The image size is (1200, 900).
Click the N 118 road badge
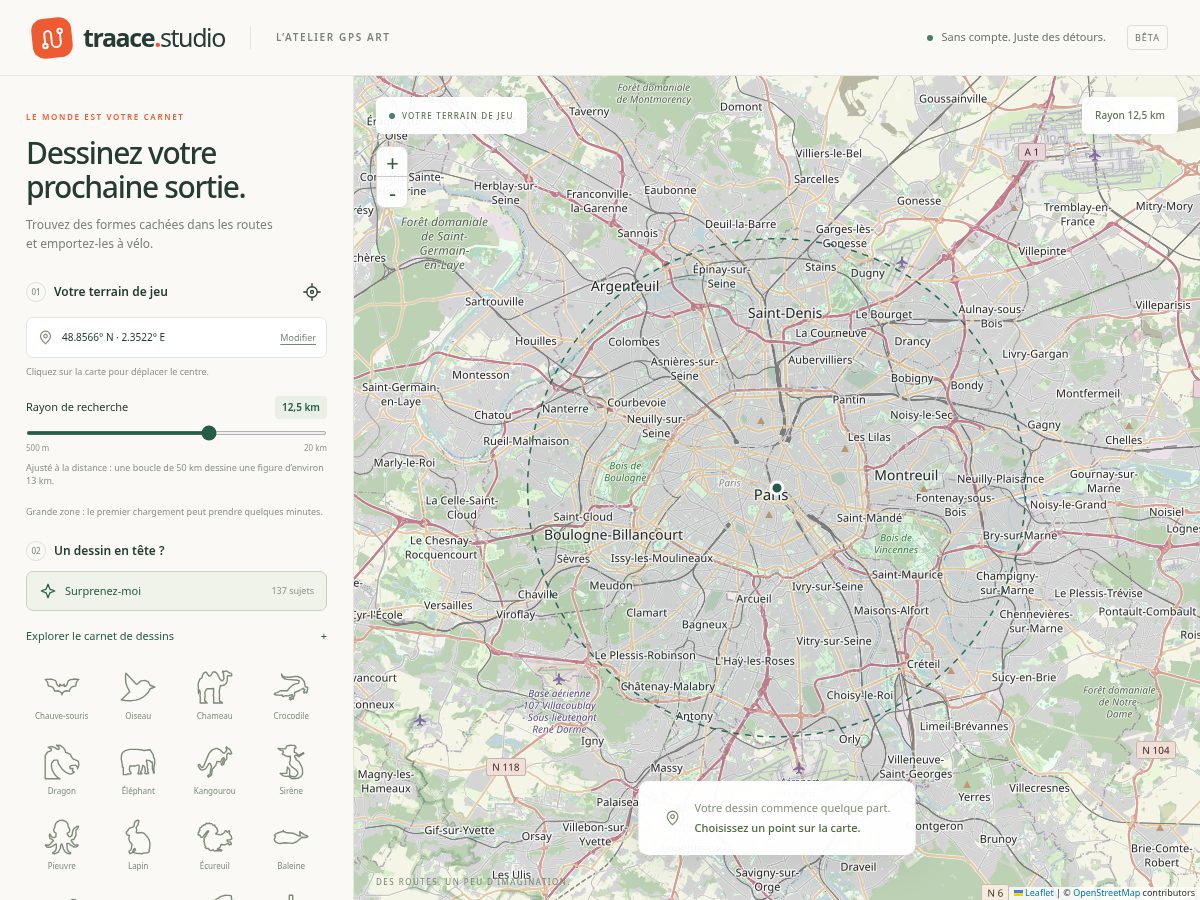pyautogui.click(x=506, y=767)
